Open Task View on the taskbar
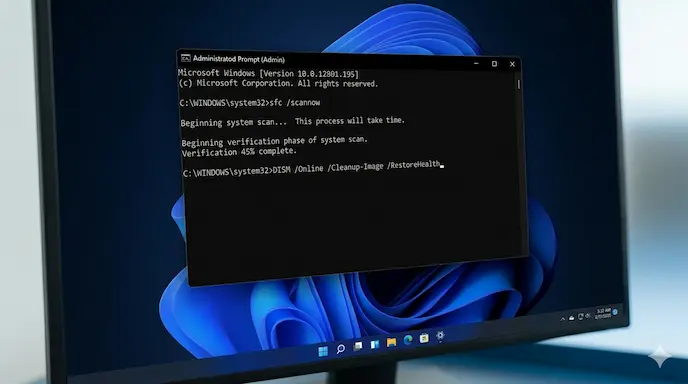The width and height of the screenshot is (688, 384). pyautogui.click(x=358, y=346)
